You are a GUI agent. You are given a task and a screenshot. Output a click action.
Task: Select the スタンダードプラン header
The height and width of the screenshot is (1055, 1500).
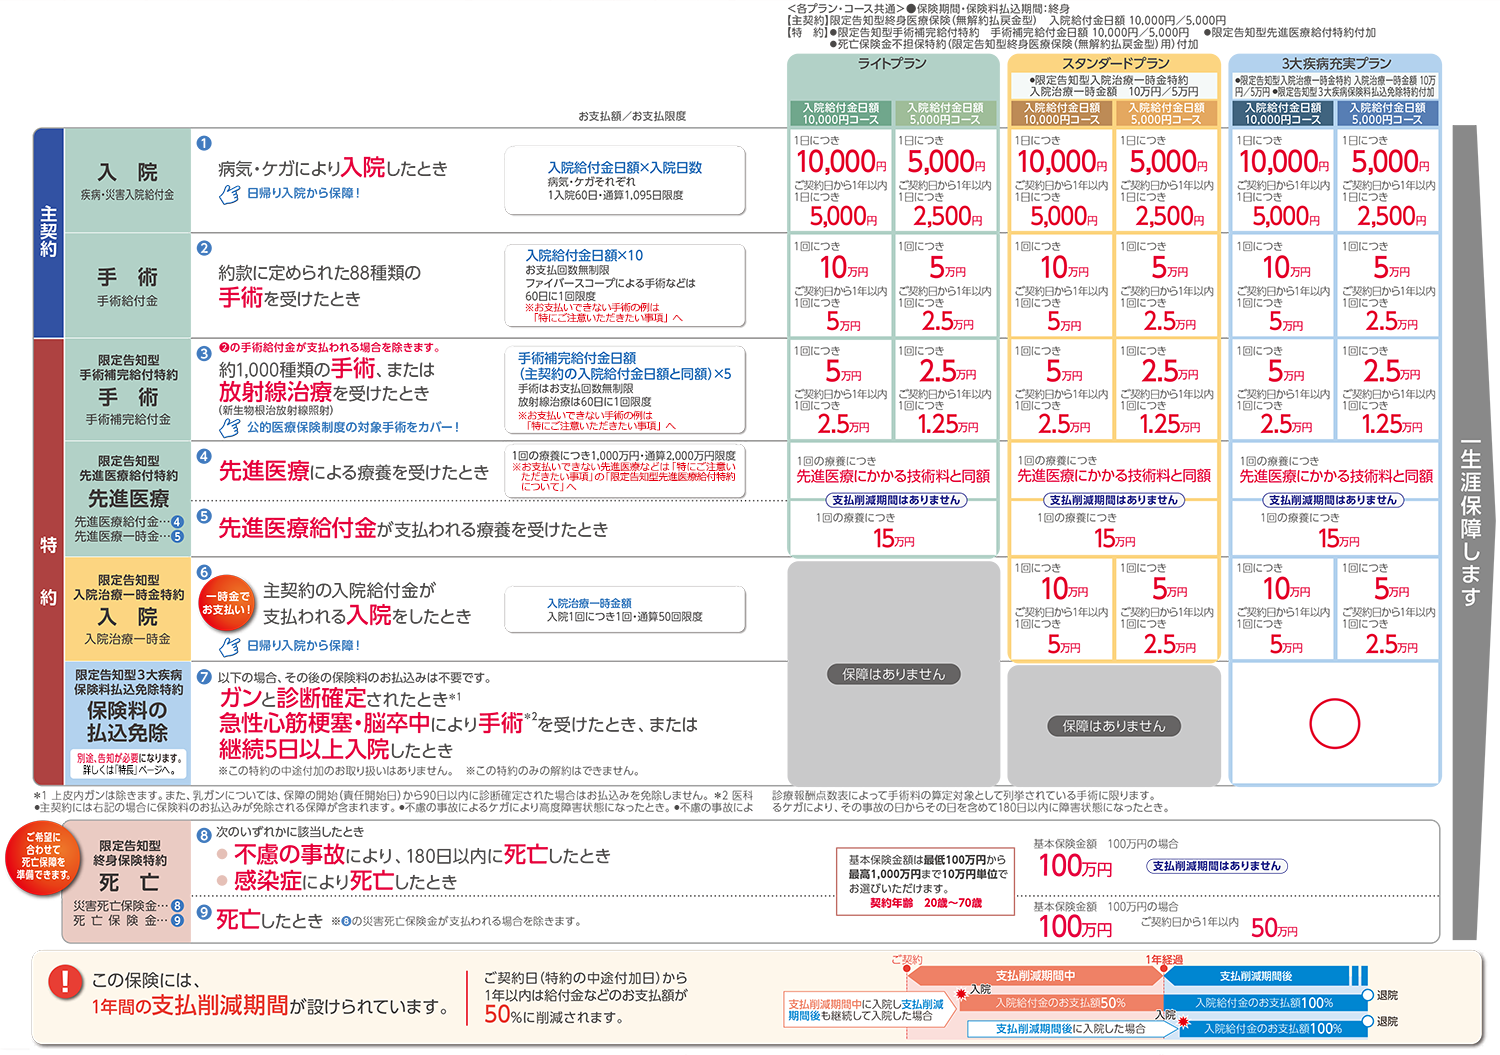[x=1115, y=63]
